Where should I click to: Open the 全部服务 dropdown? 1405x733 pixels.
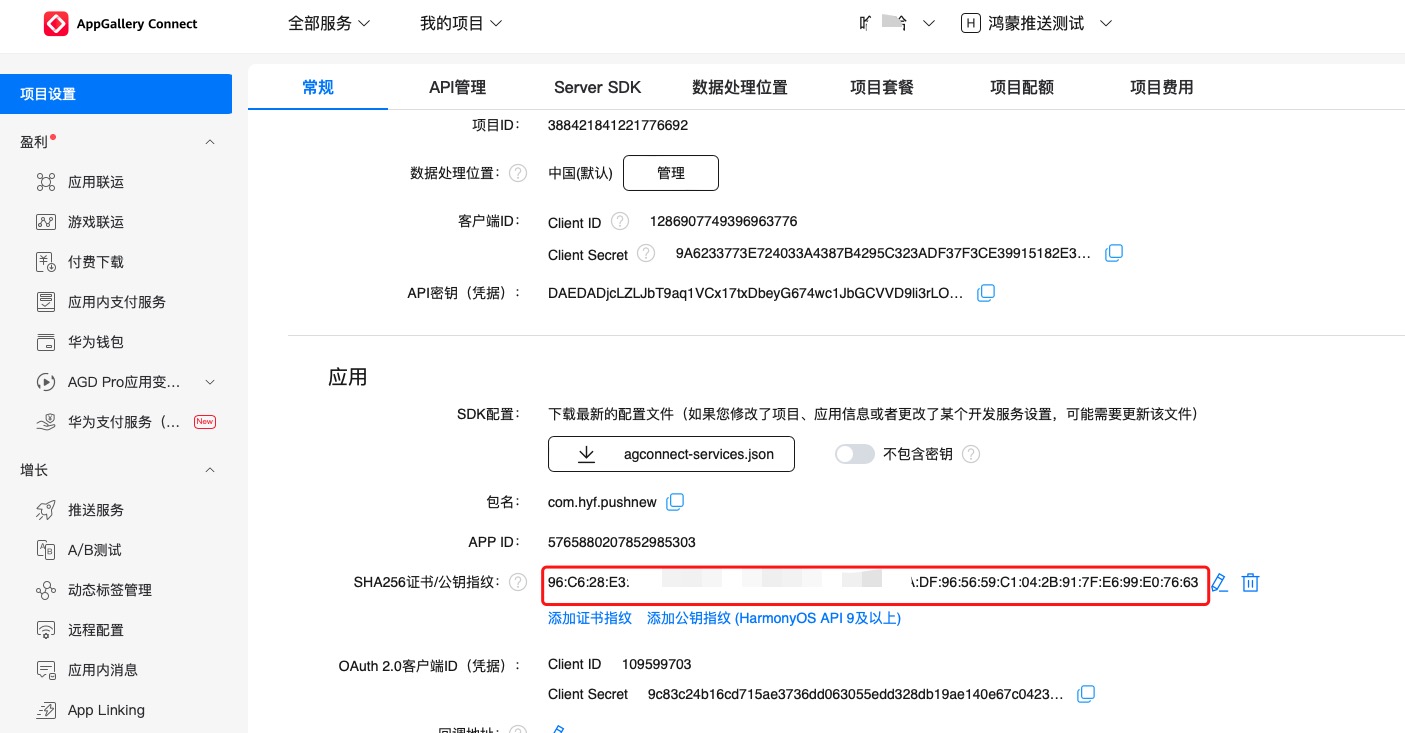[x=329, y=23]
